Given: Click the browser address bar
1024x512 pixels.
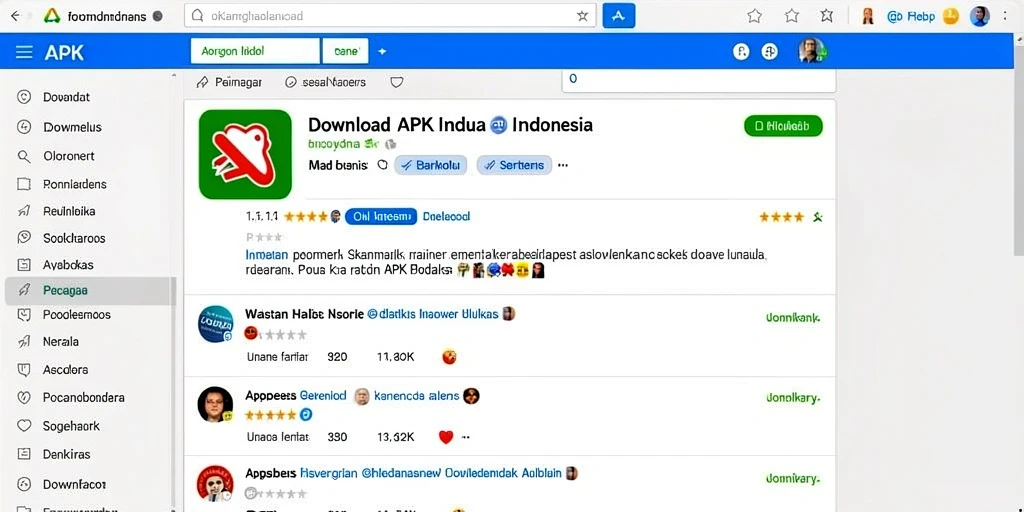Looking at the screenshot, I should pyautogui.click(x=391, y=16).
